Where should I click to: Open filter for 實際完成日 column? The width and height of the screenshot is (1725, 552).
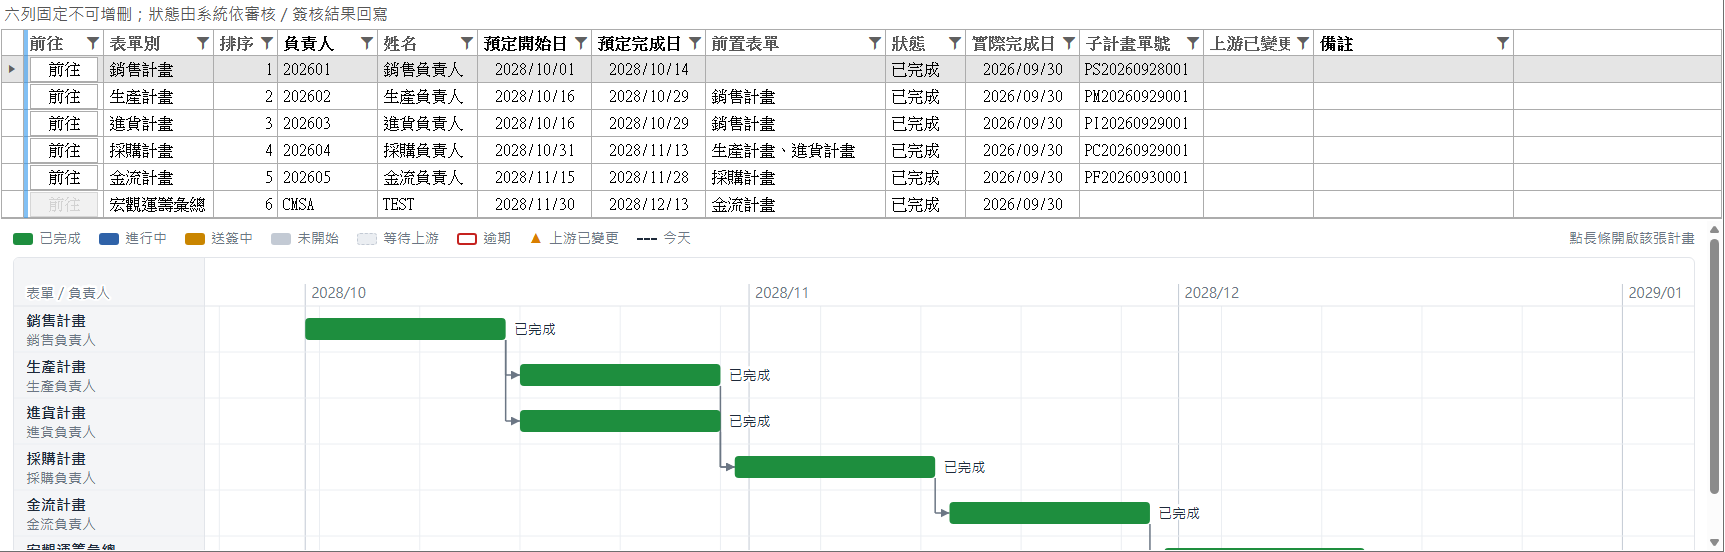tap(1069, 43)
